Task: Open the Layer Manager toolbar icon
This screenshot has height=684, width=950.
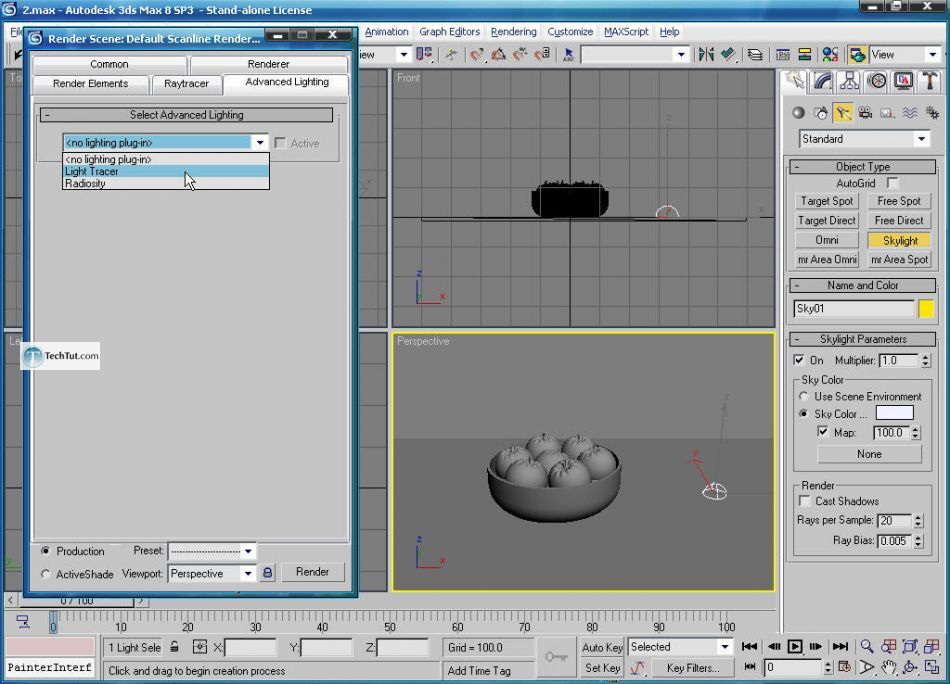Action: pos(755,55)
